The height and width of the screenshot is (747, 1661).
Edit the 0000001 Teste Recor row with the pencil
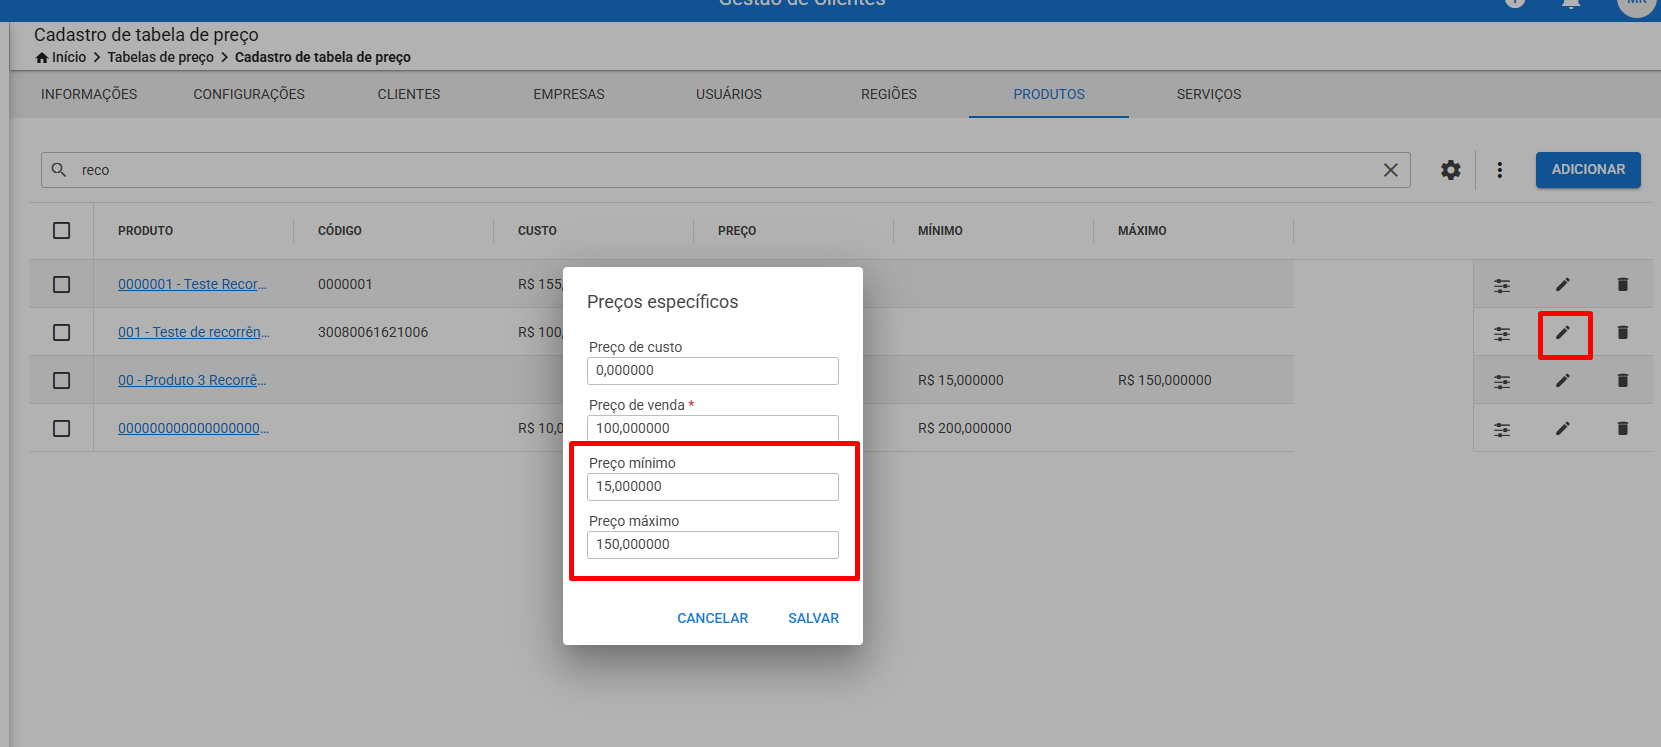(1563, 285)
